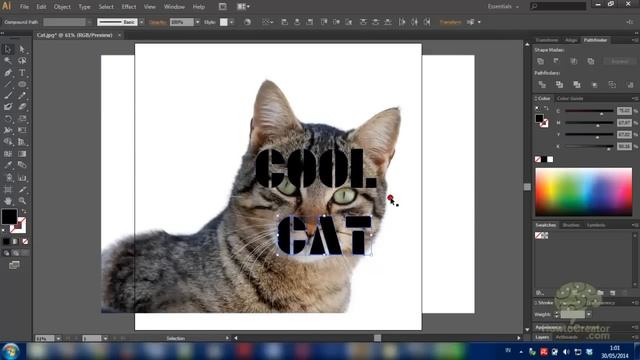Click the Crop pathfinder icon
The image size is (640, 360).
pos(595,84)
